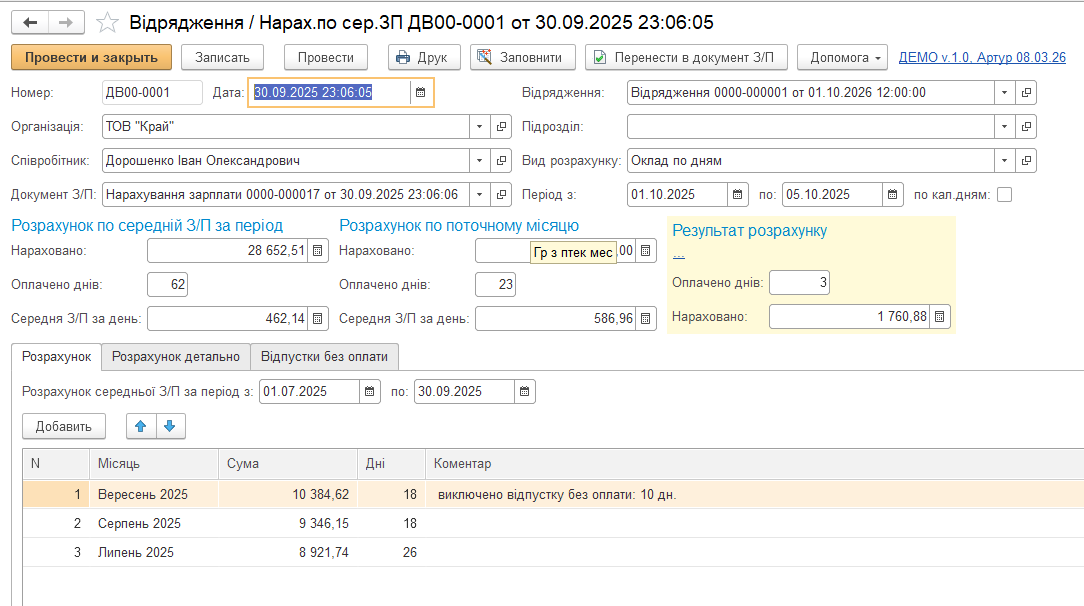Switch to the Розрахунок детально tab
This screenshot has height=606, width=1084.
tap(175, 357)
